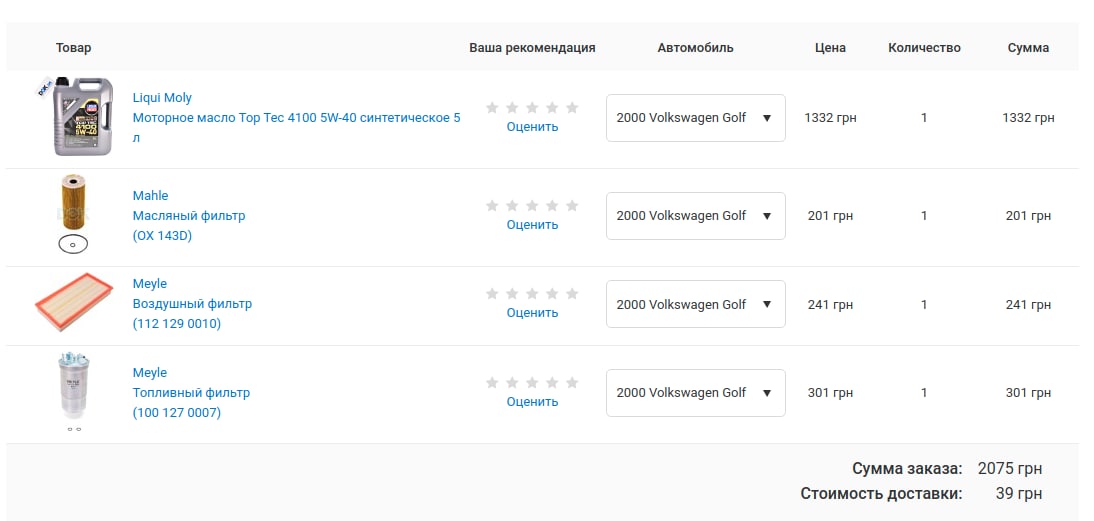
Task: Click the Сумма column header
Action: click(1028, 47)
